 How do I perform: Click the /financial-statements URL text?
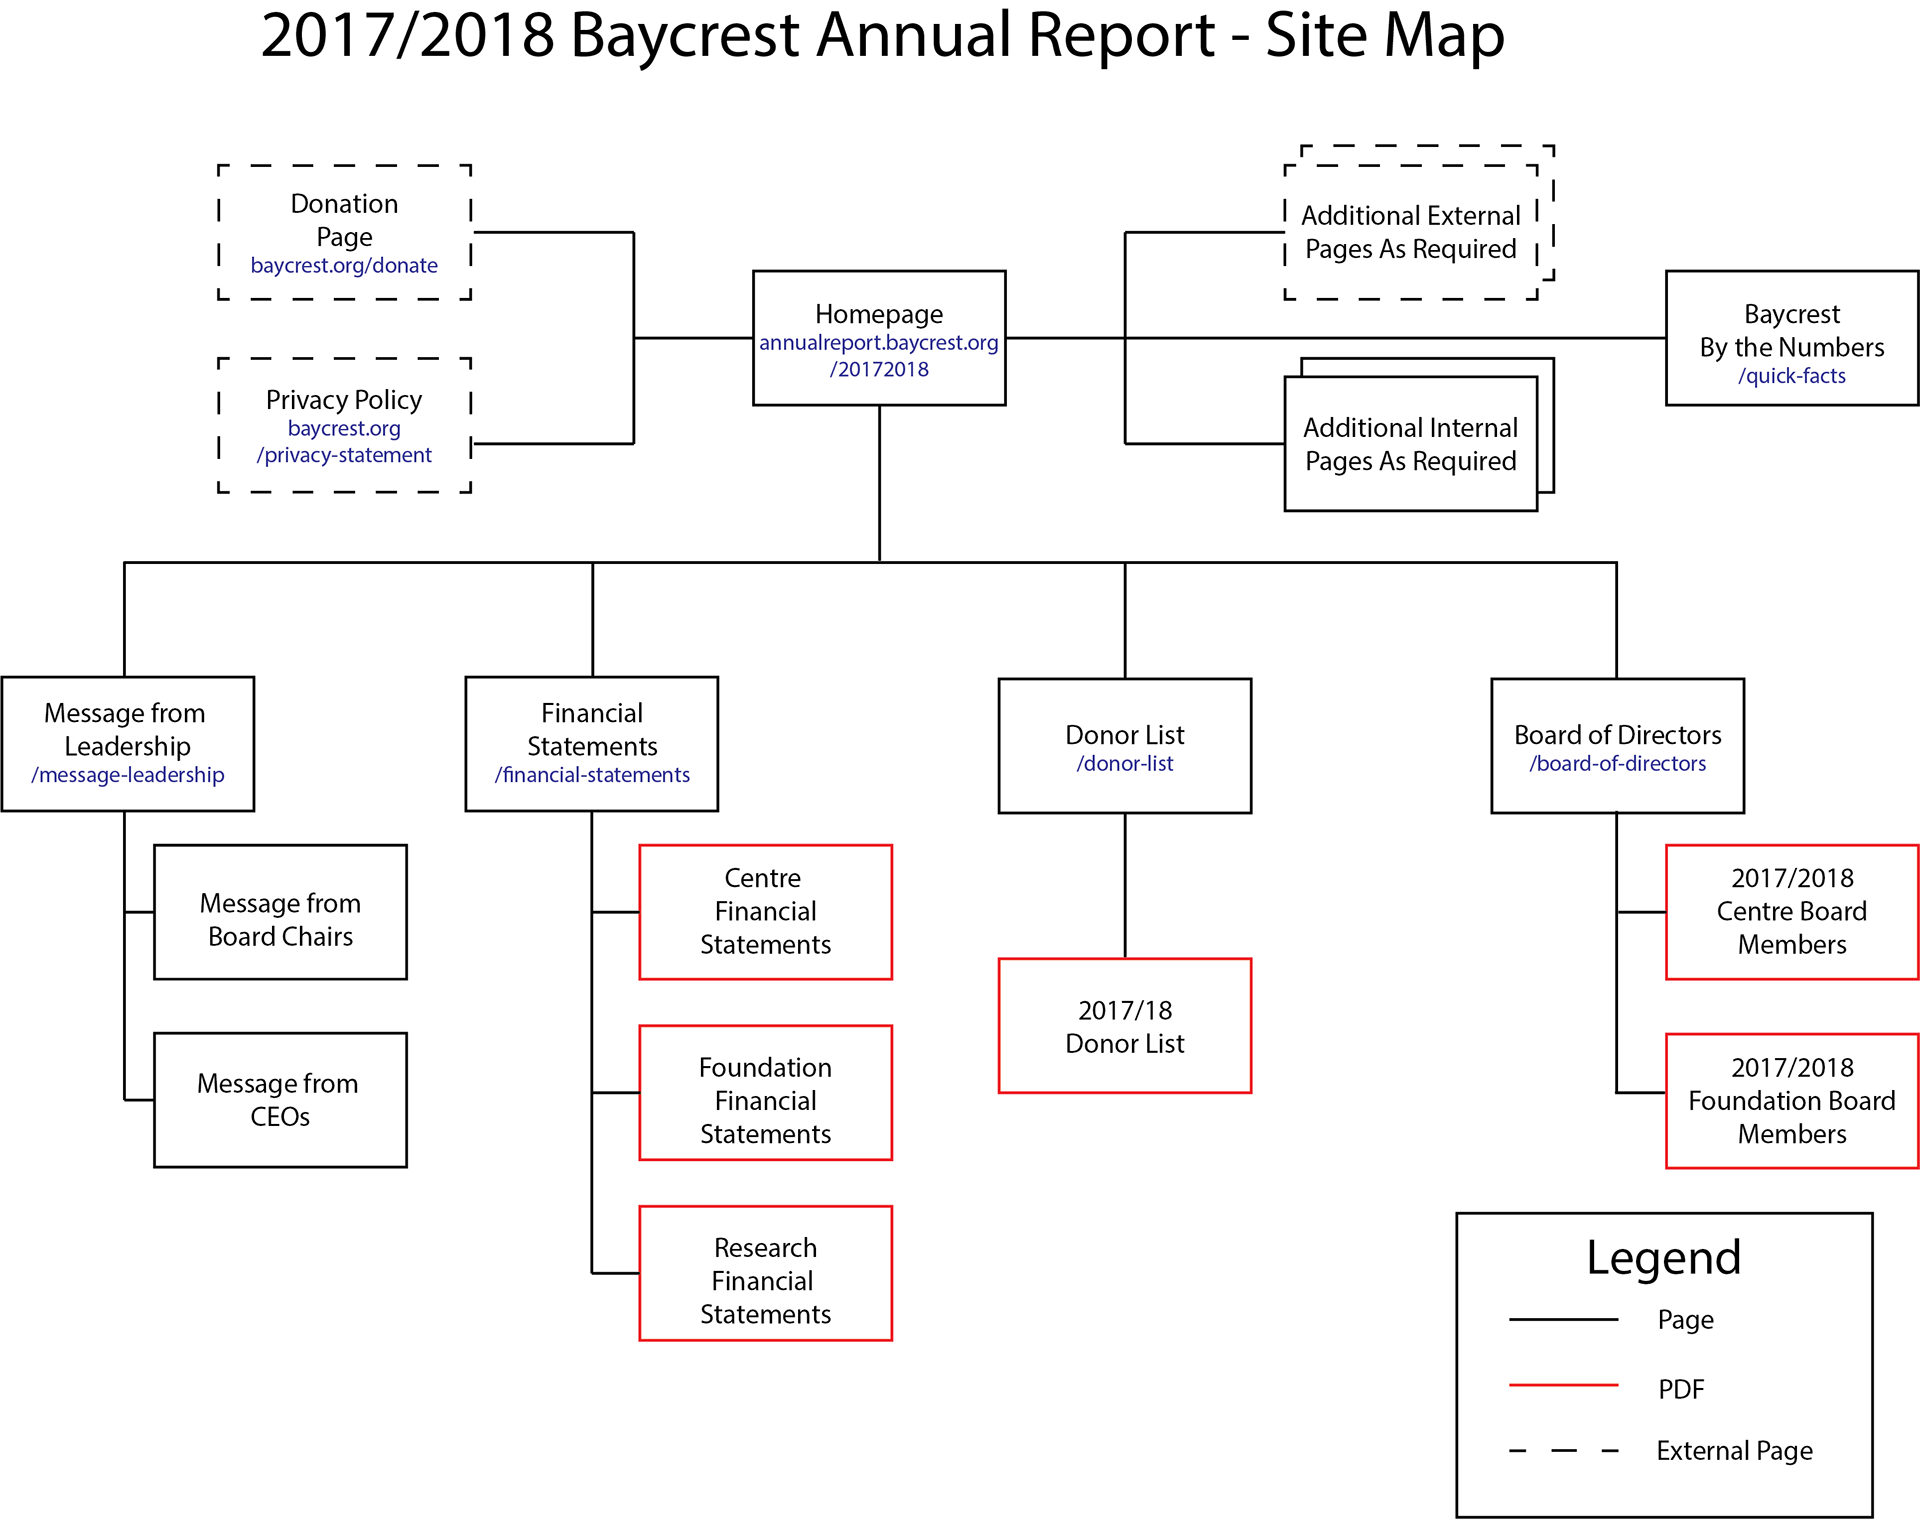click(x=592, y=775)
